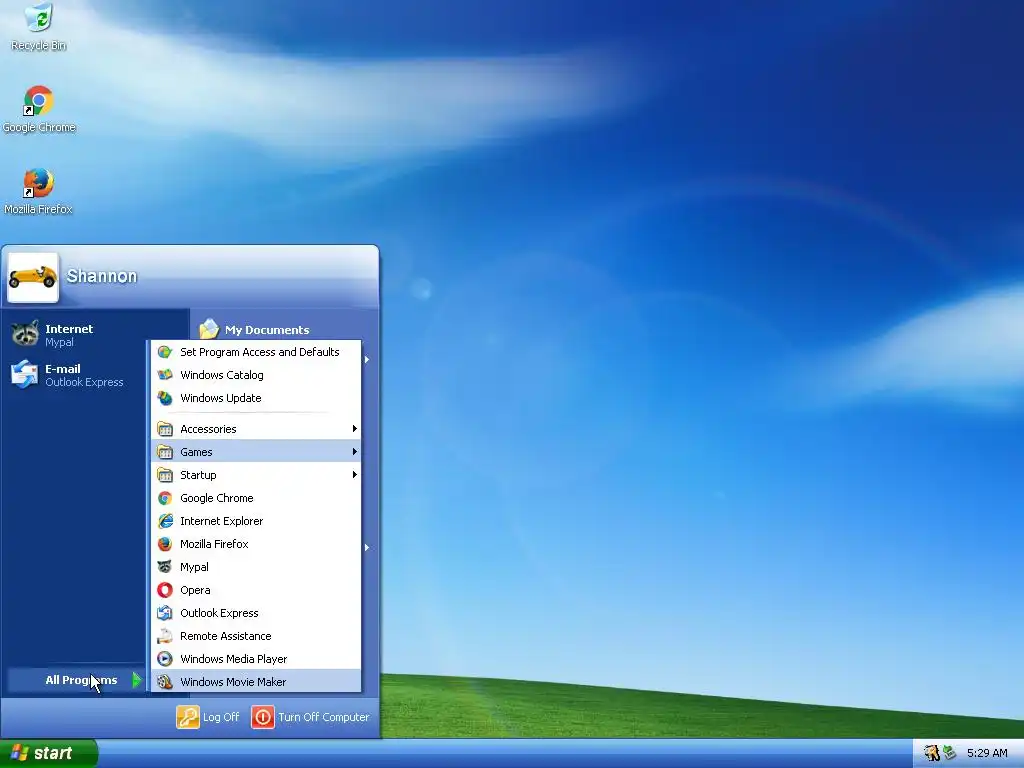This screenshot has height=768, width=1024.
Task: Click the Mypal raccoon icon beside Internet
Action: (x=25, y=334)
